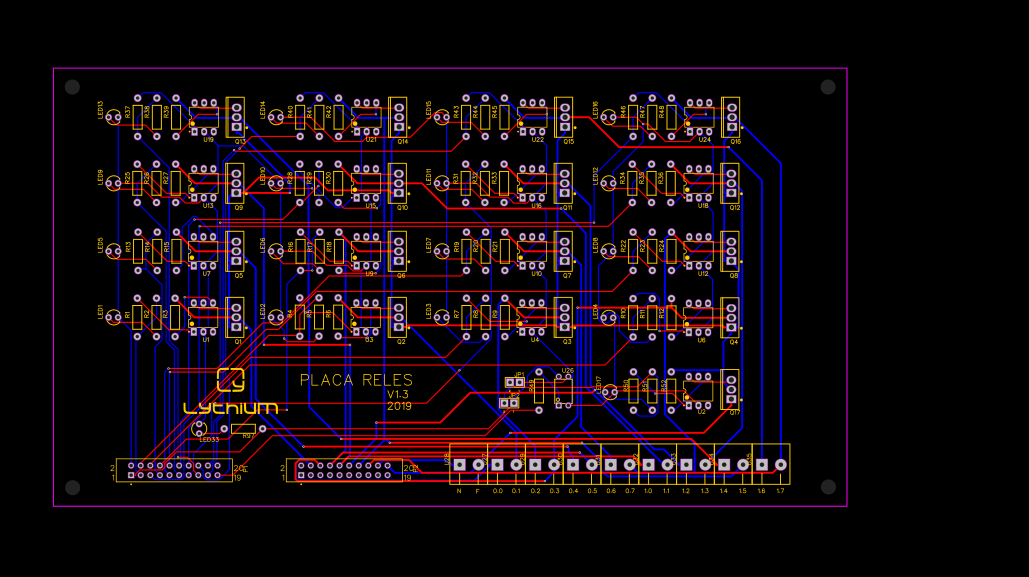This screenshot has width=1029, height=577.
Task: Select jumper JP1 below U26
Action: click(515, 382)
